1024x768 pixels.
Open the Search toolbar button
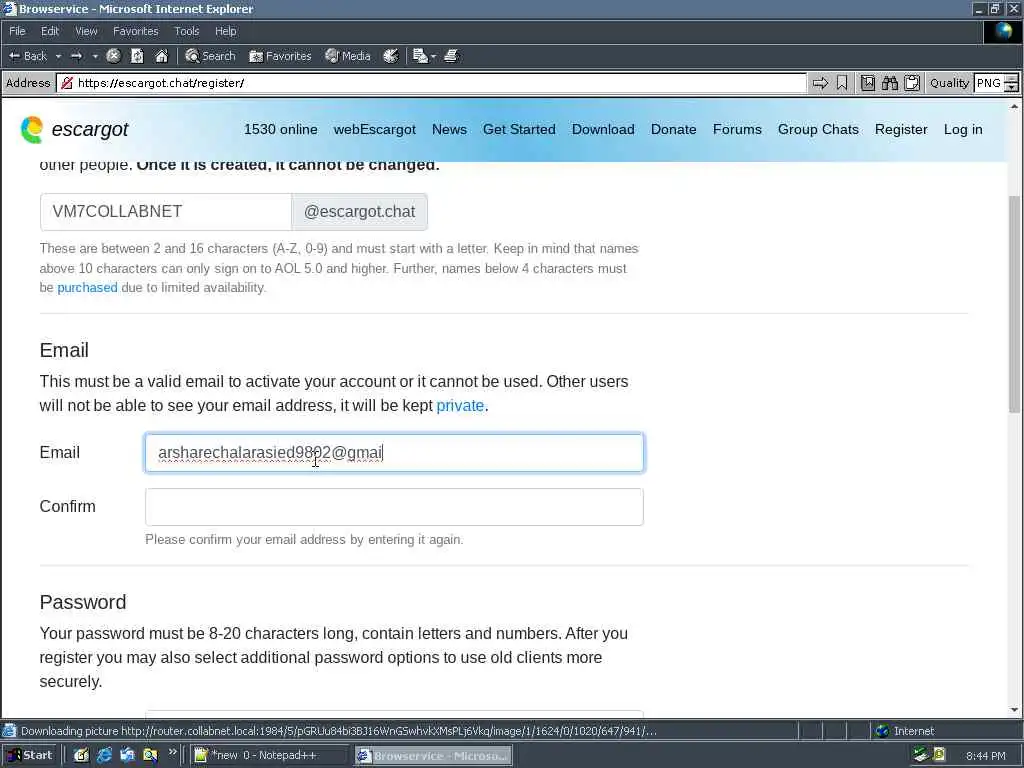(210, 56)
